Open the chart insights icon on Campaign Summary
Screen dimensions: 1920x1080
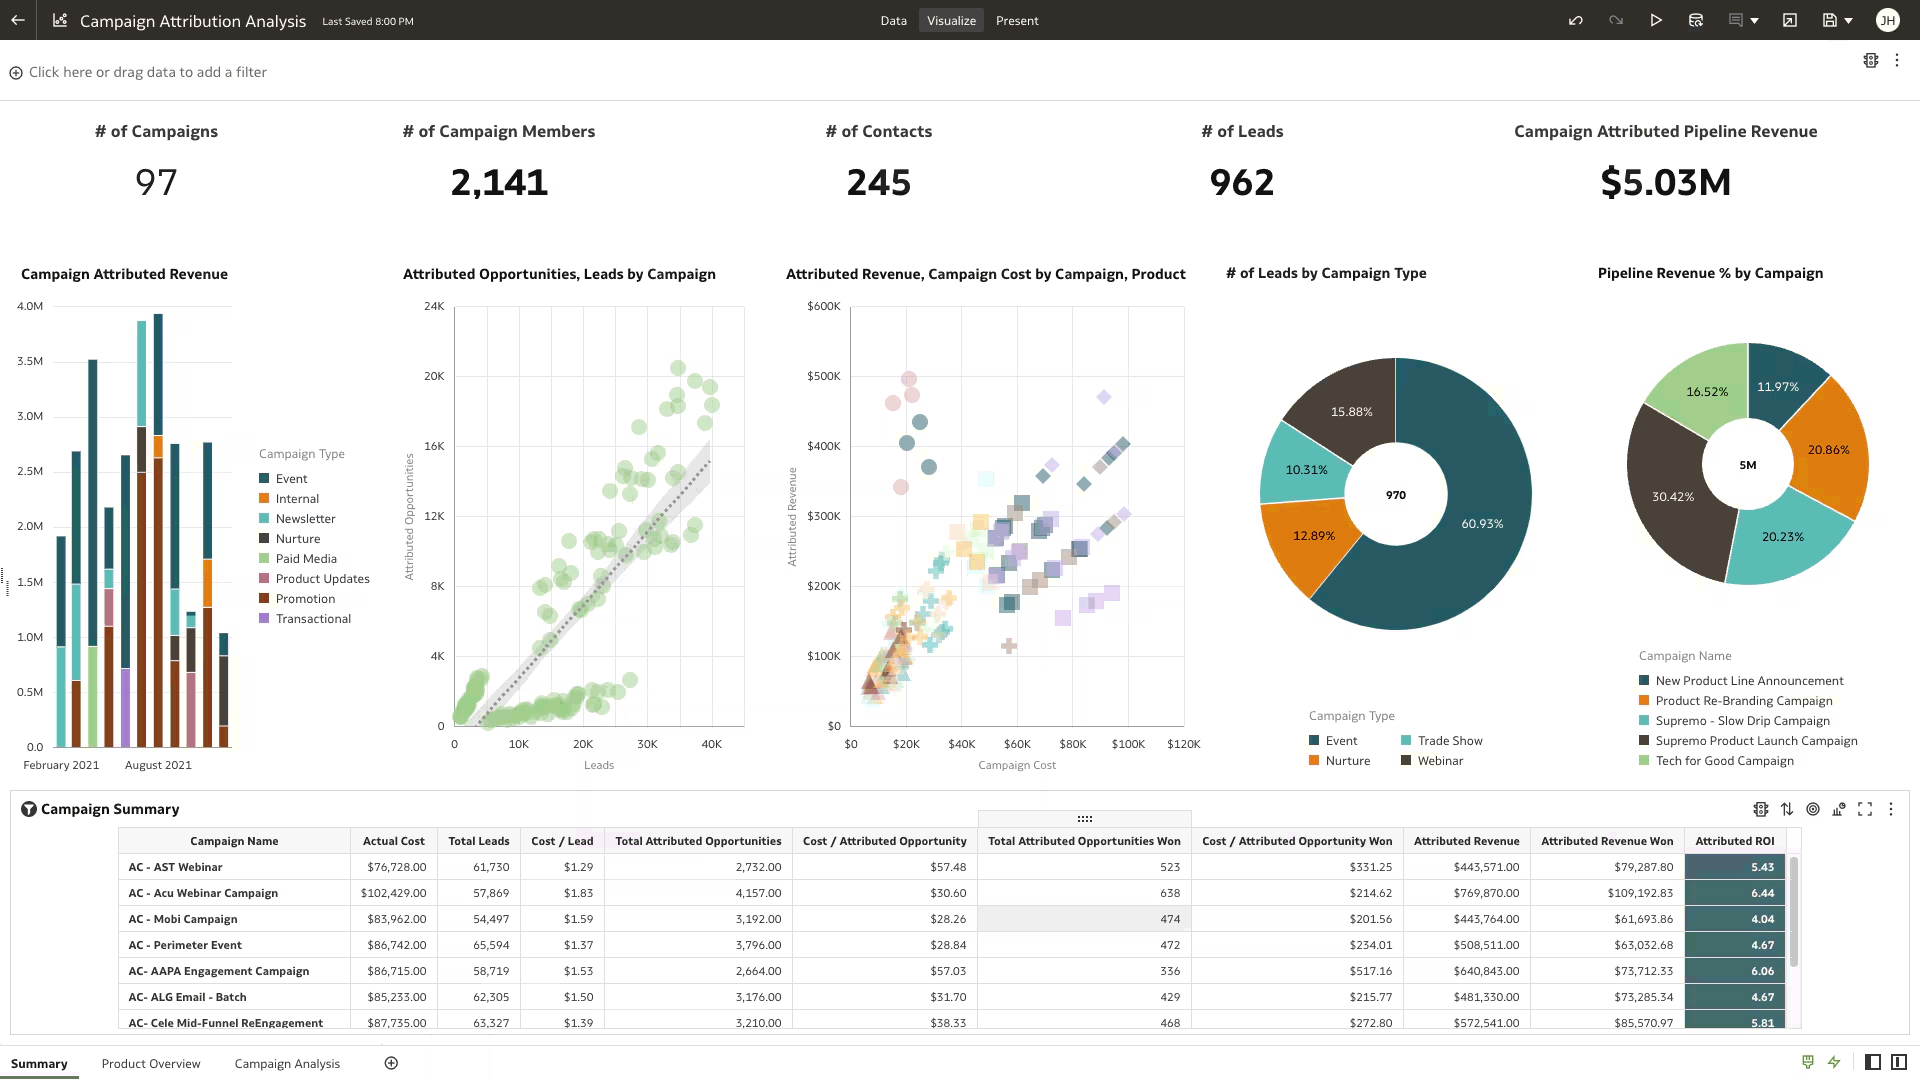pyautogui.click(x=1839, y=809)
